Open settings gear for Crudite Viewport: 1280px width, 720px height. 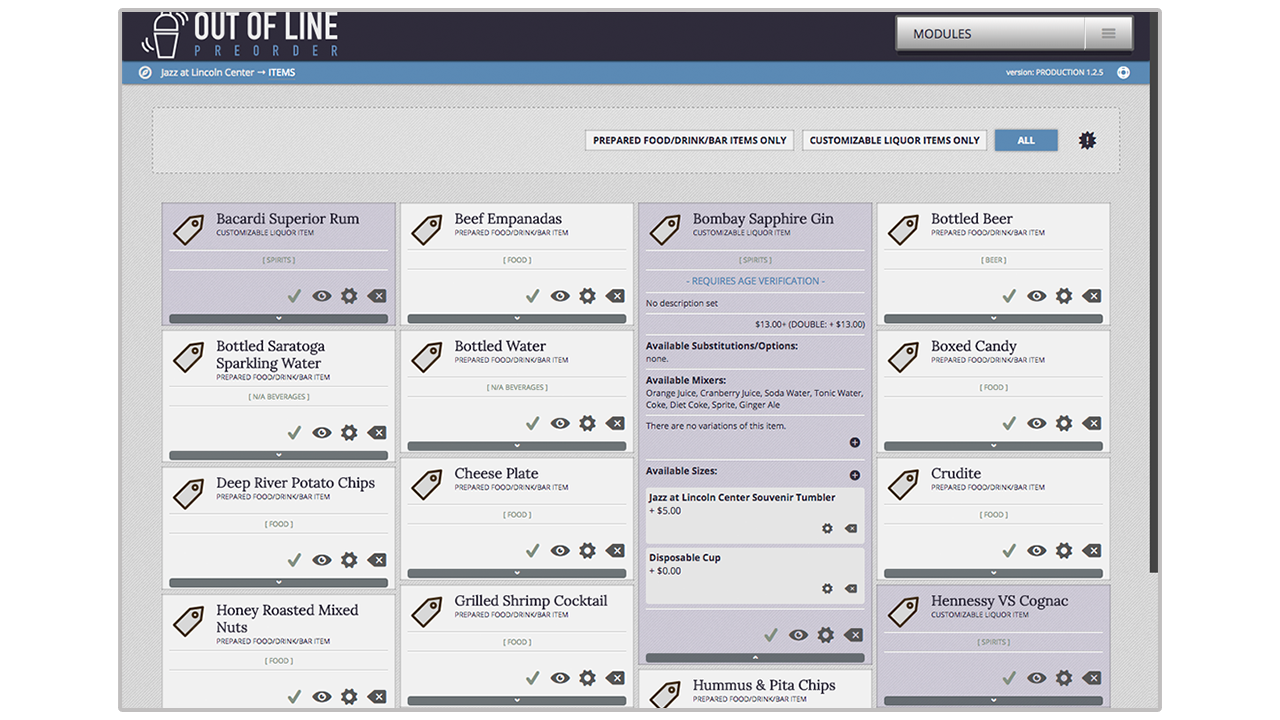[1064, 550]
